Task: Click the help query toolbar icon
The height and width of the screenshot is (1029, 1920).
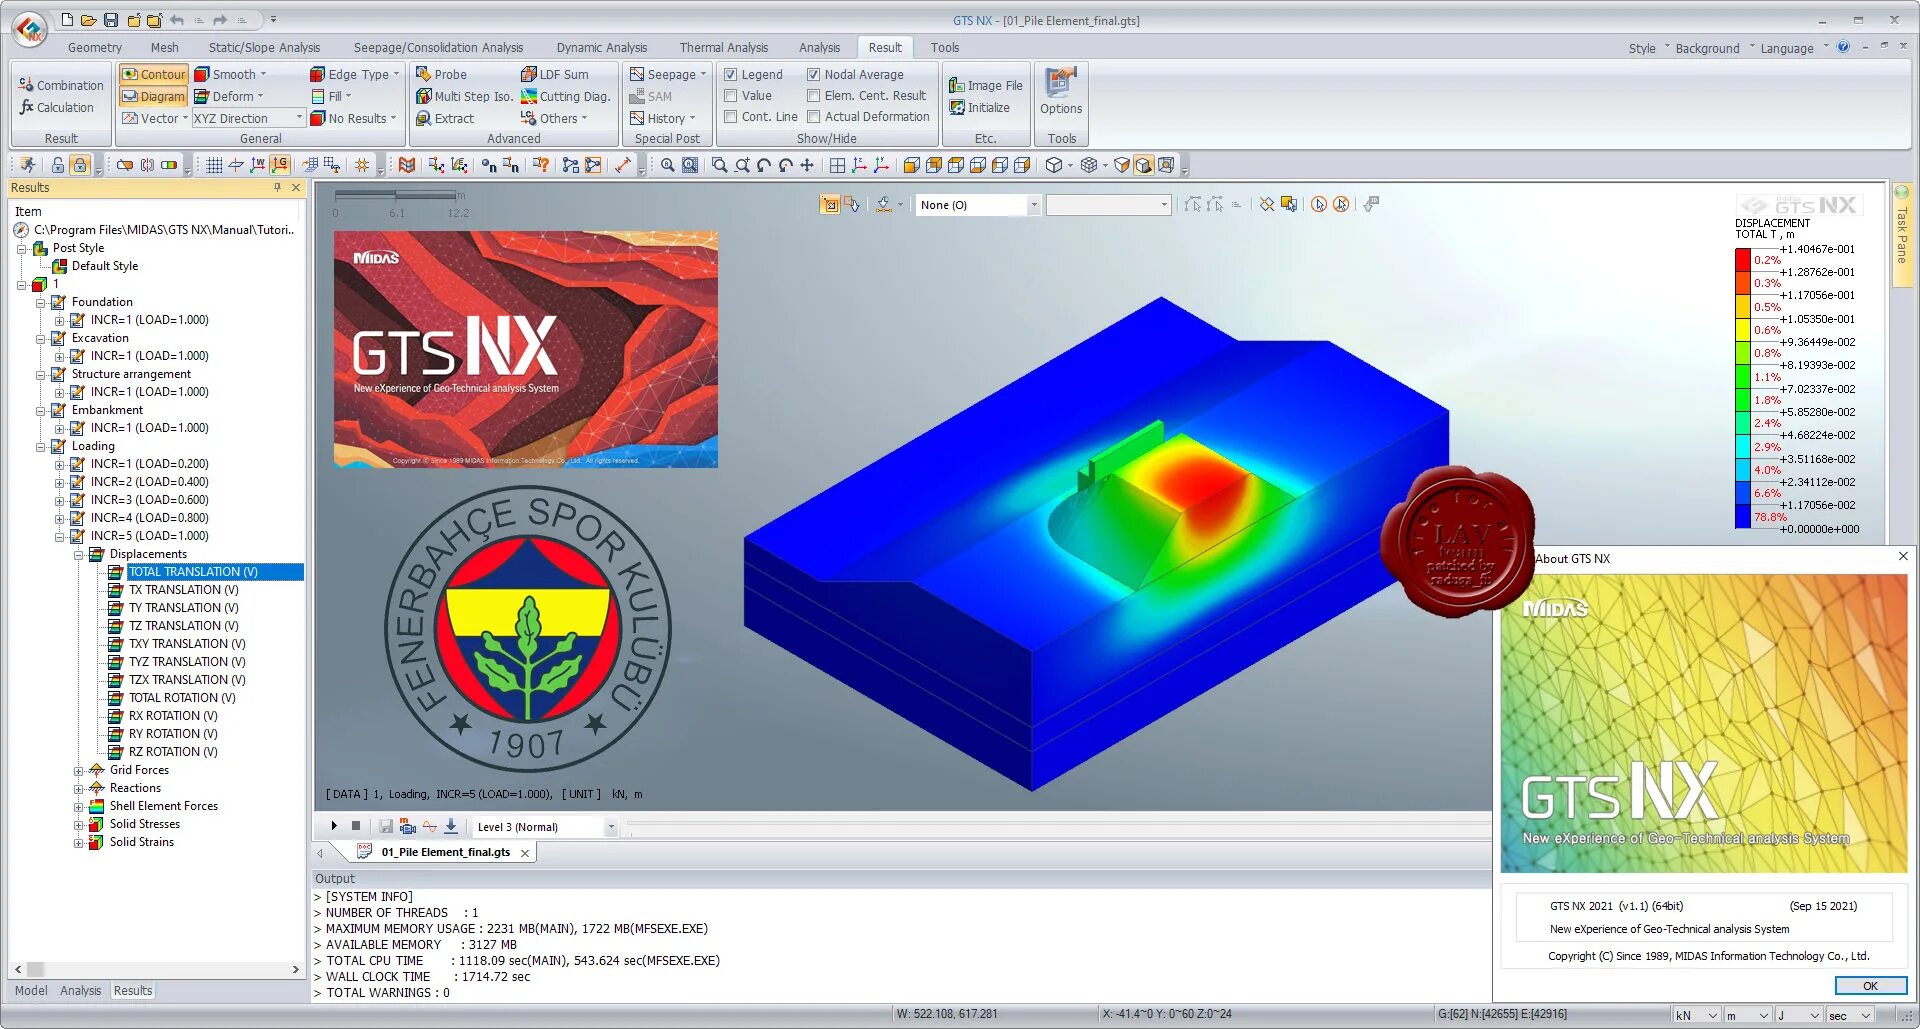Action: (x=541, y=165)
